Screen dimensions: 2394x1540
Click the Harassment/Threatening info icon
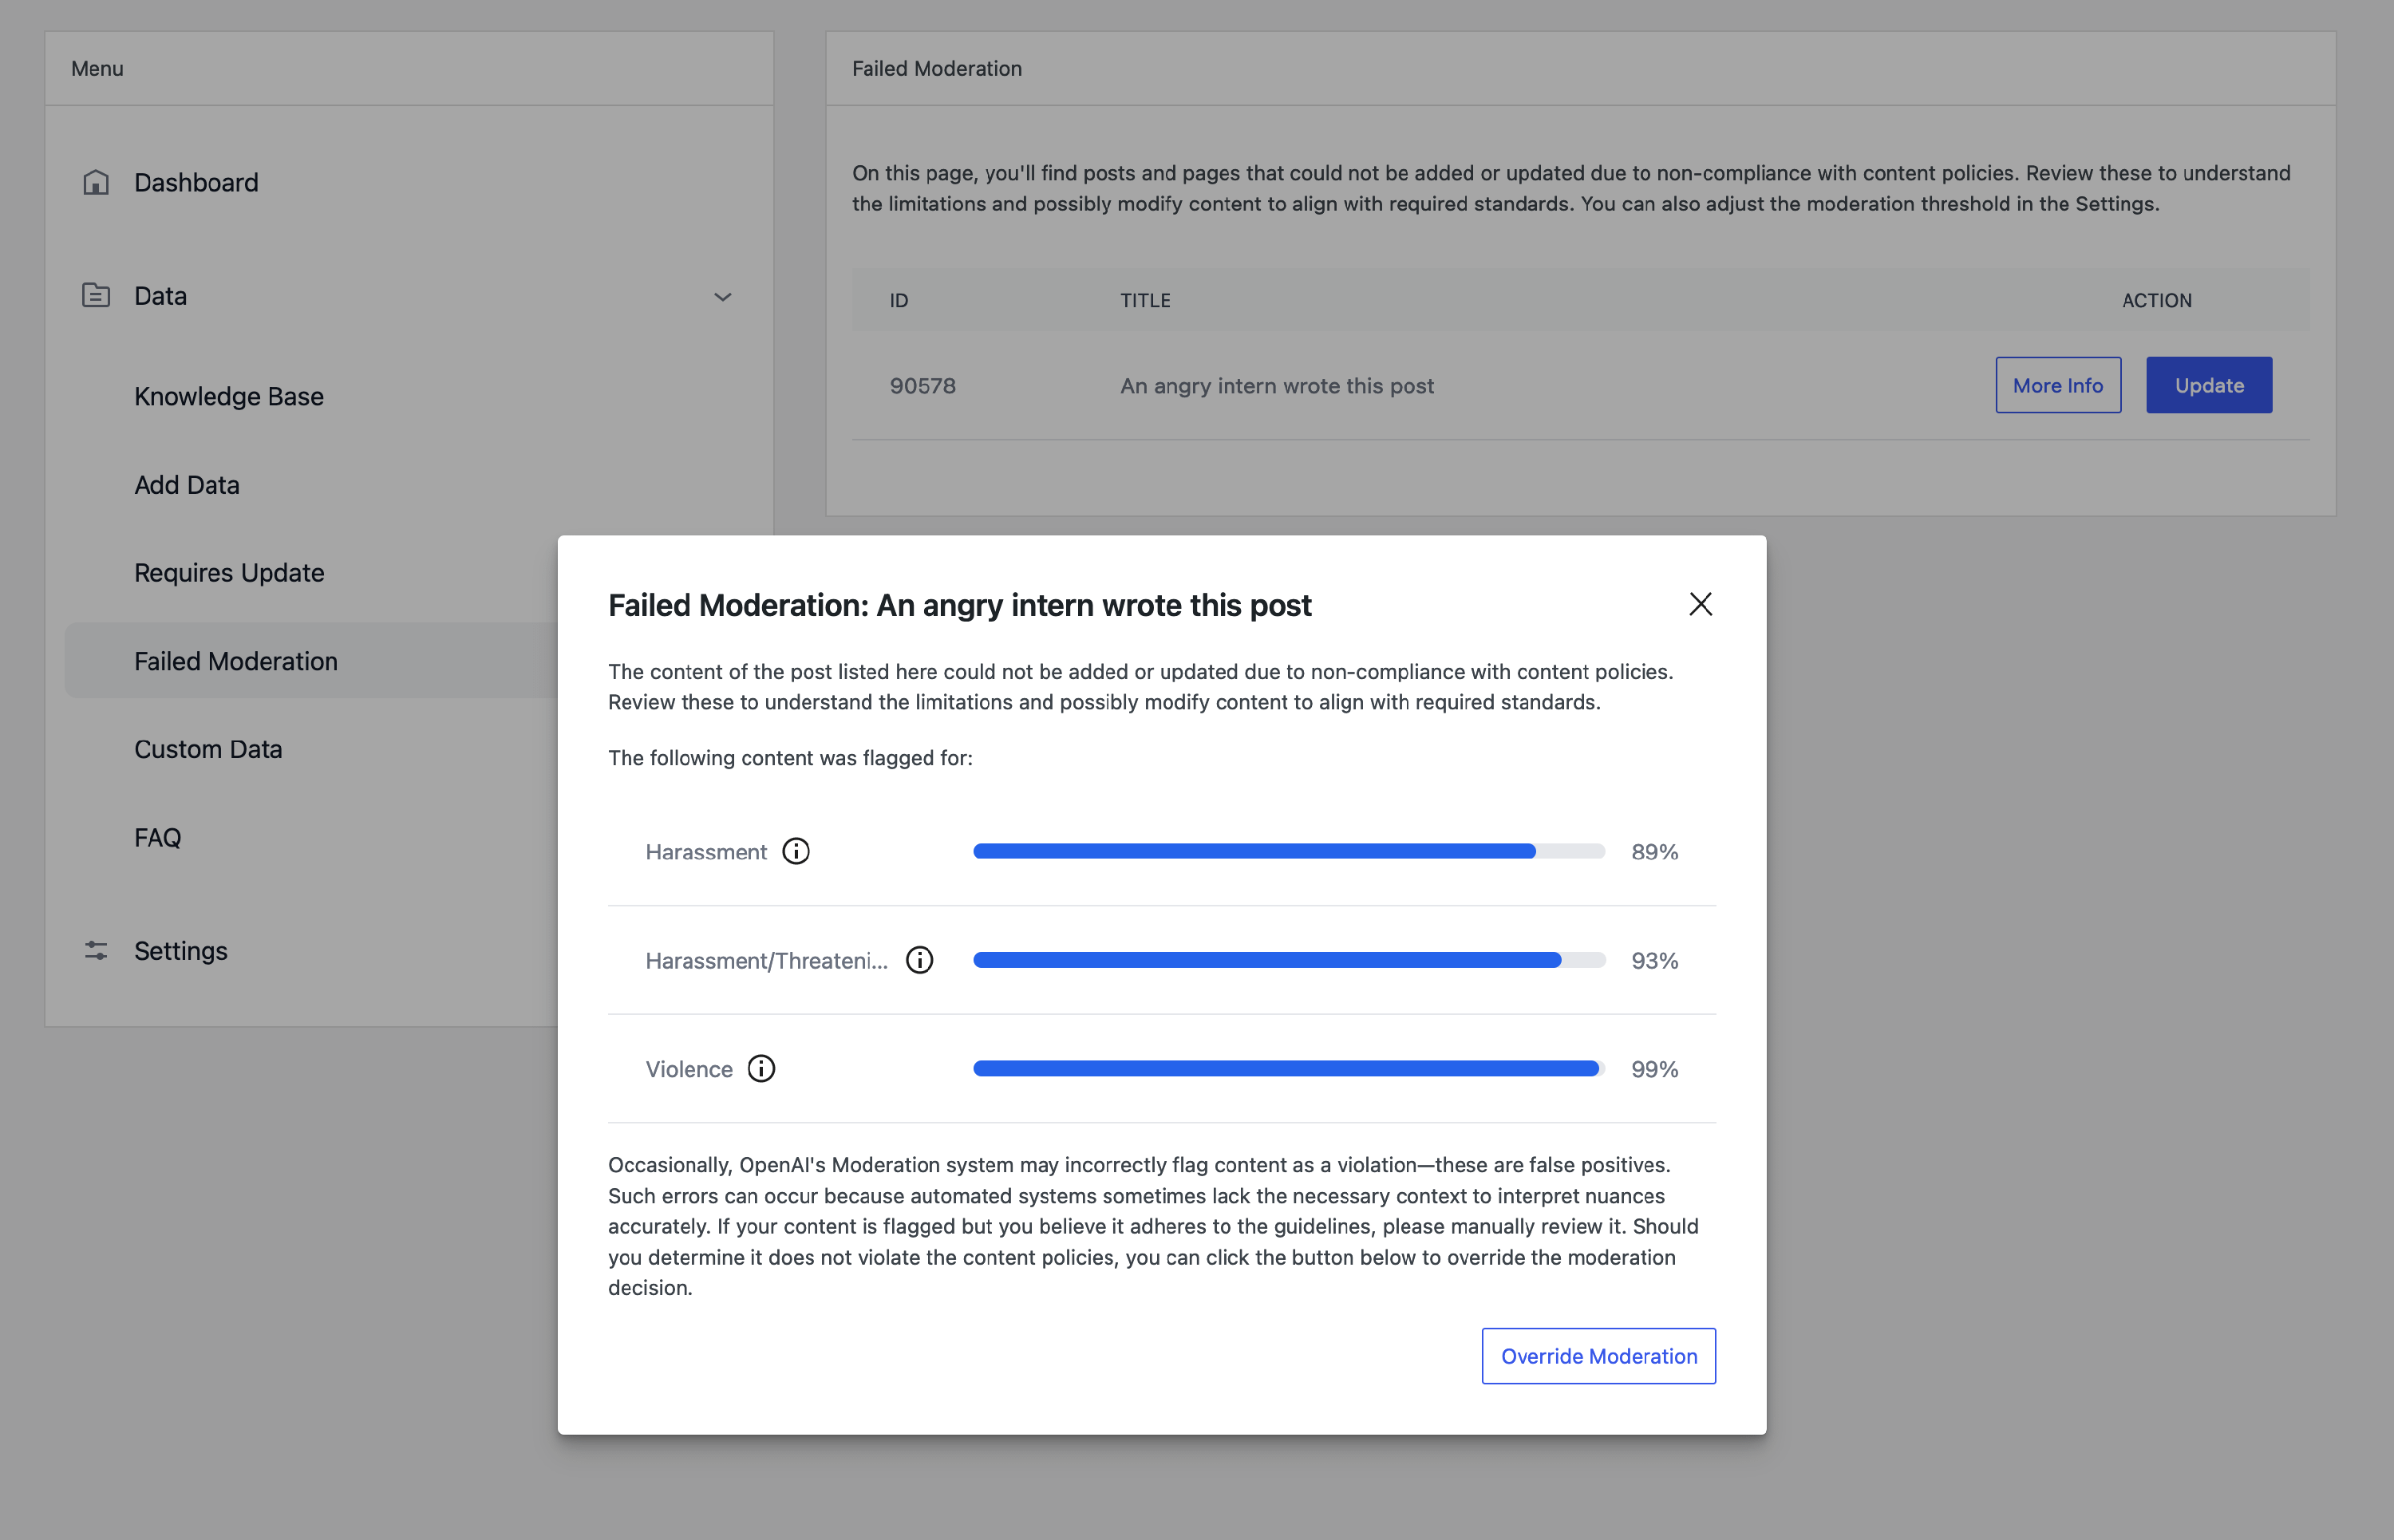pos(919,960)
